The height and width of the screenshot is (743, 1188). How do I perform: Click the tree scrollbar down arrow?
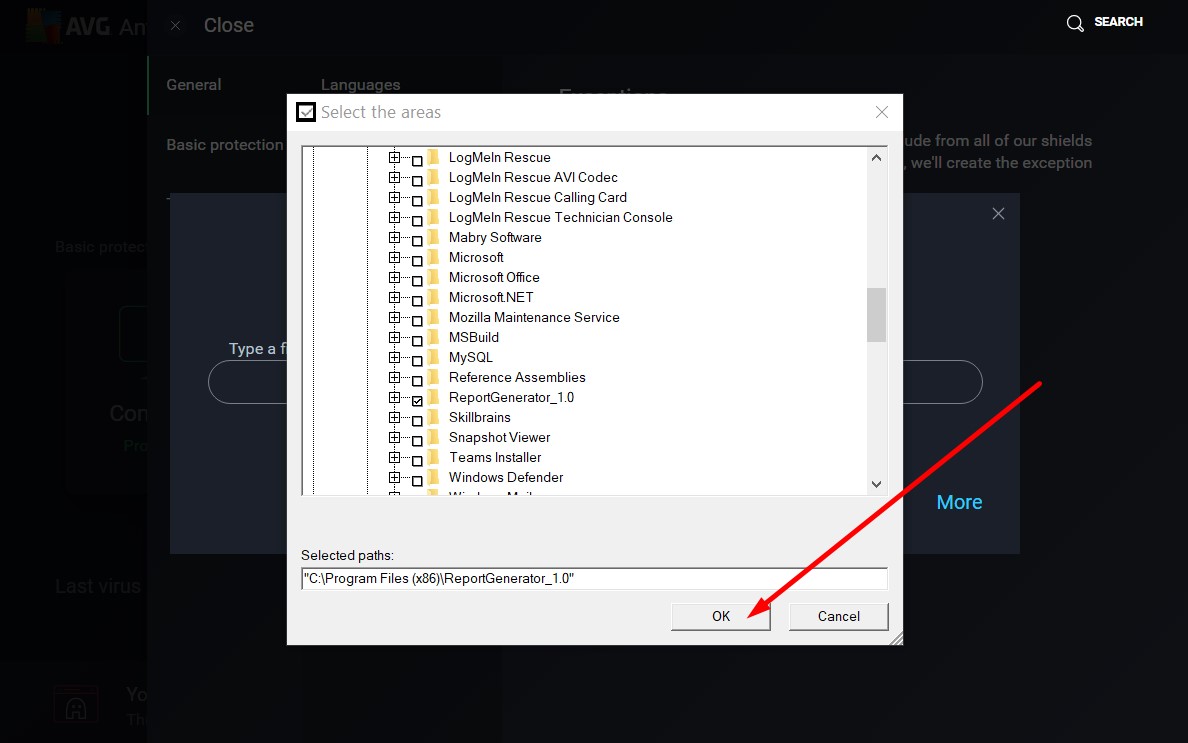pyautogui.click(x=877, y=485)
